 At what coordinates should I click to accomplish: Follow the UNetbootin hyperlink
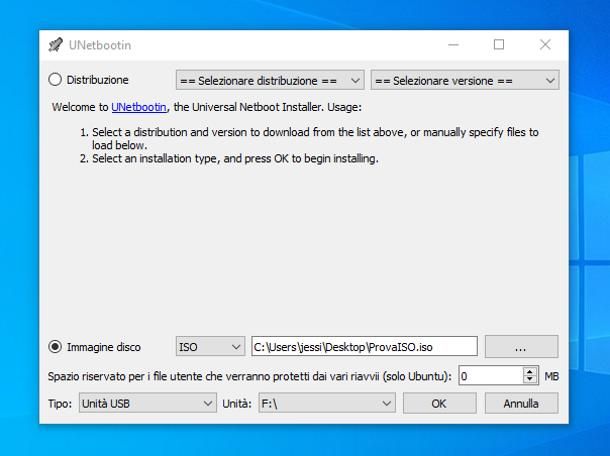click(x=139, y=107)
